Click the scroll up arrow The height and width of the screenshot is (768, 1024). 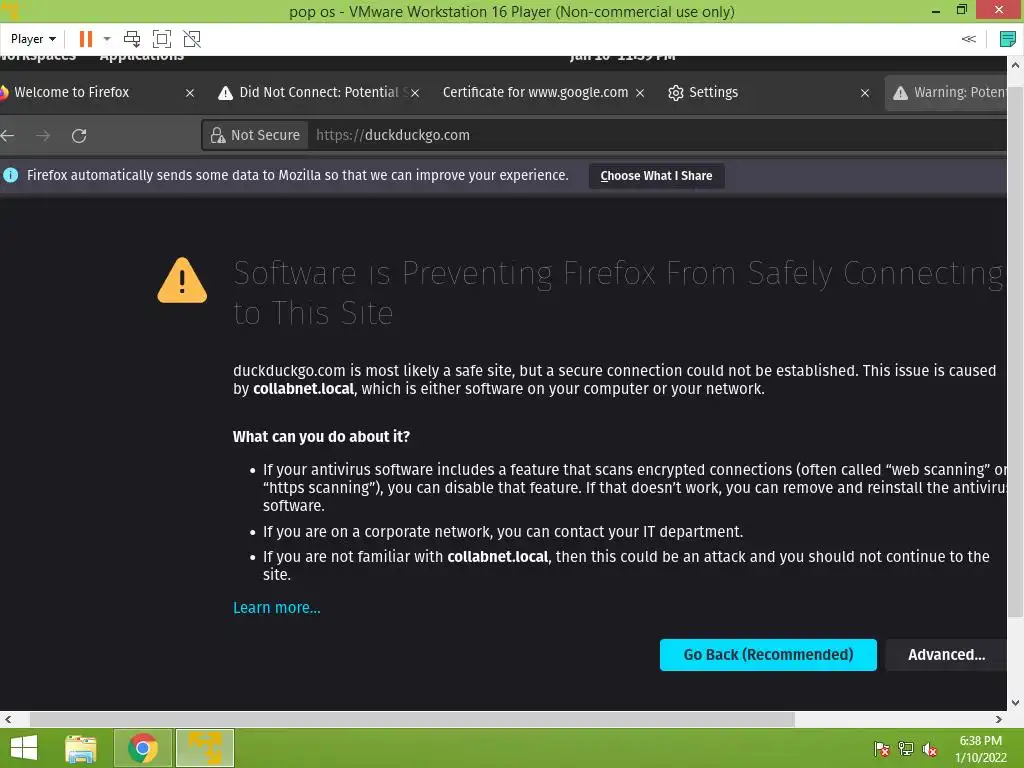pyautogui.click(x=1015, y=65)
